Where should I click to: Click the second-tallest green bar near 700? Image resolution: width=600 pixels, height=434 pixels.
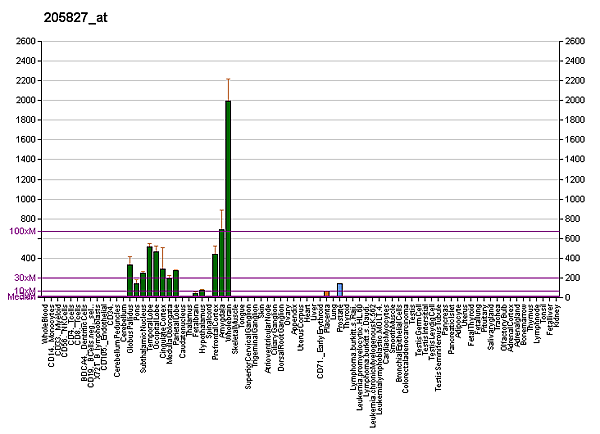[221, 263]
